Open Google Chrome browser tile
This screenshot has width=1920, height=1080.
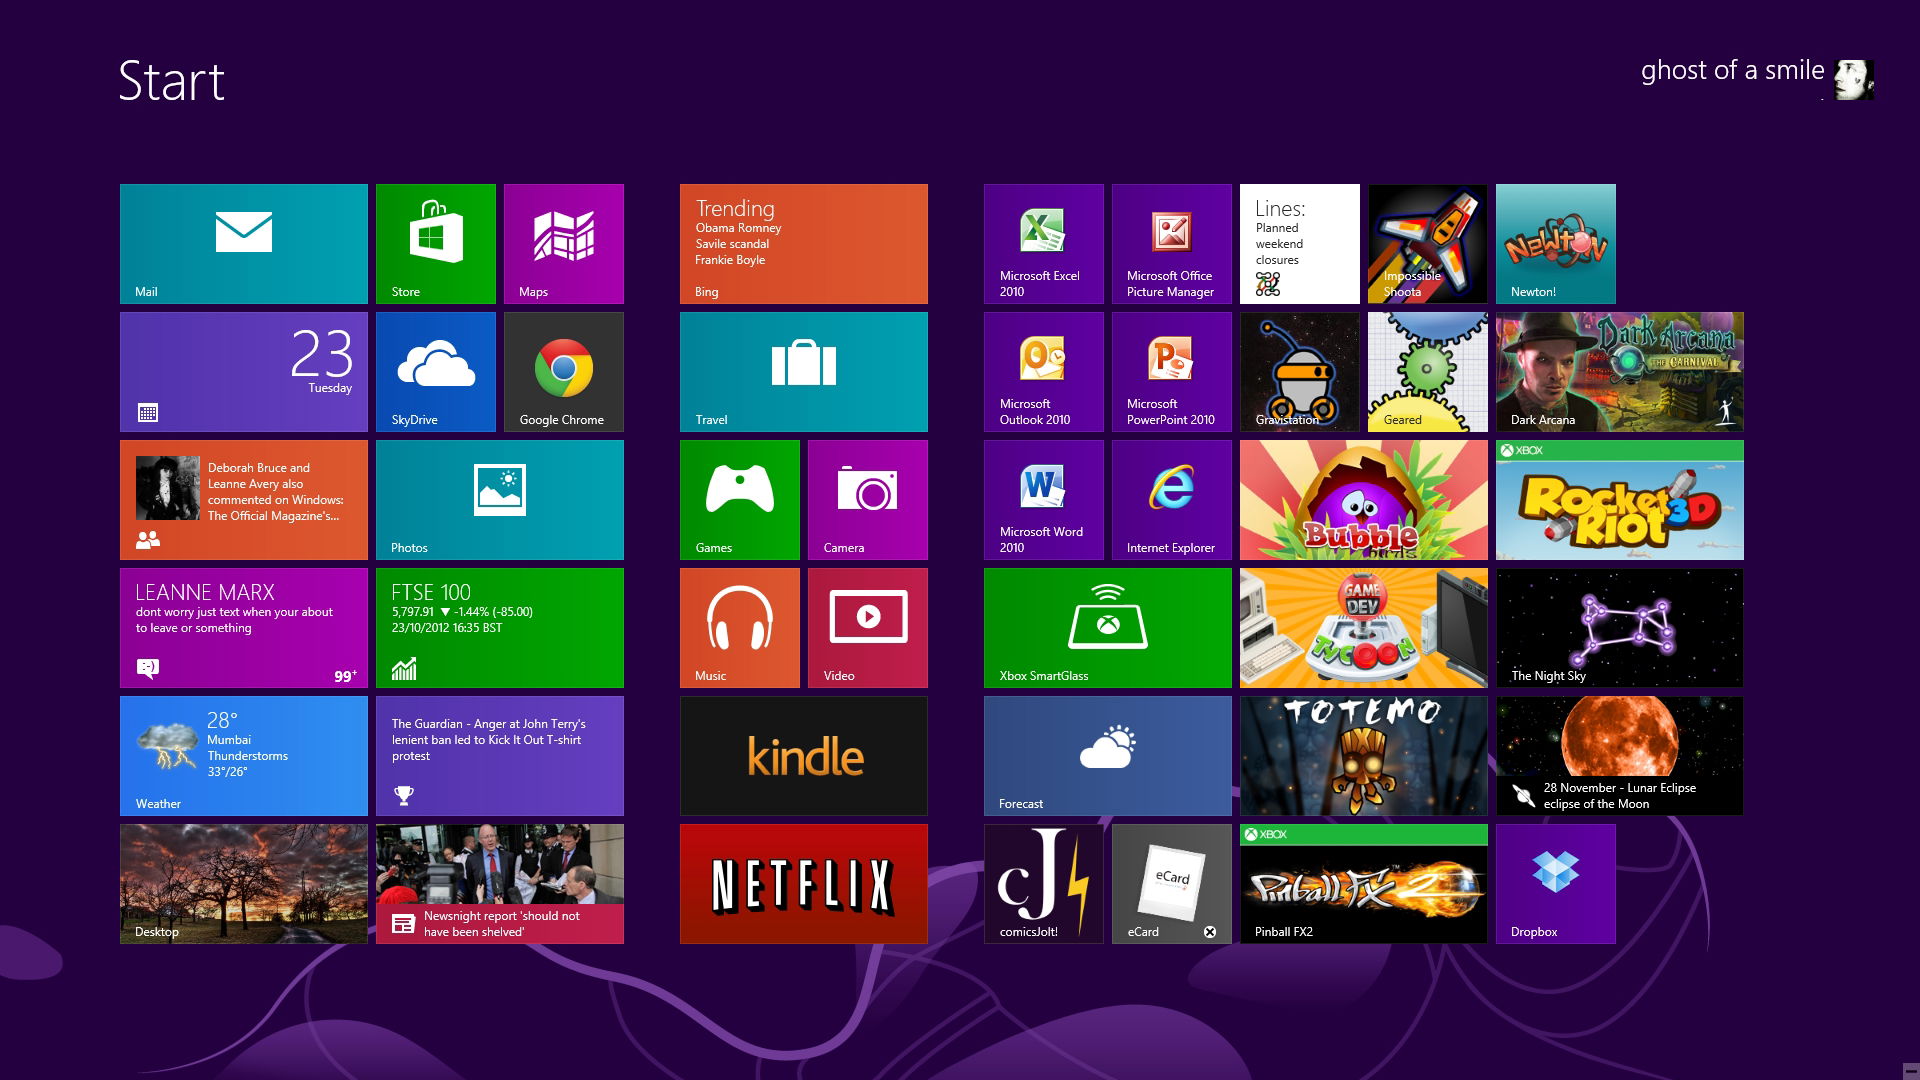pyautogui.click(x=562, y=373)
